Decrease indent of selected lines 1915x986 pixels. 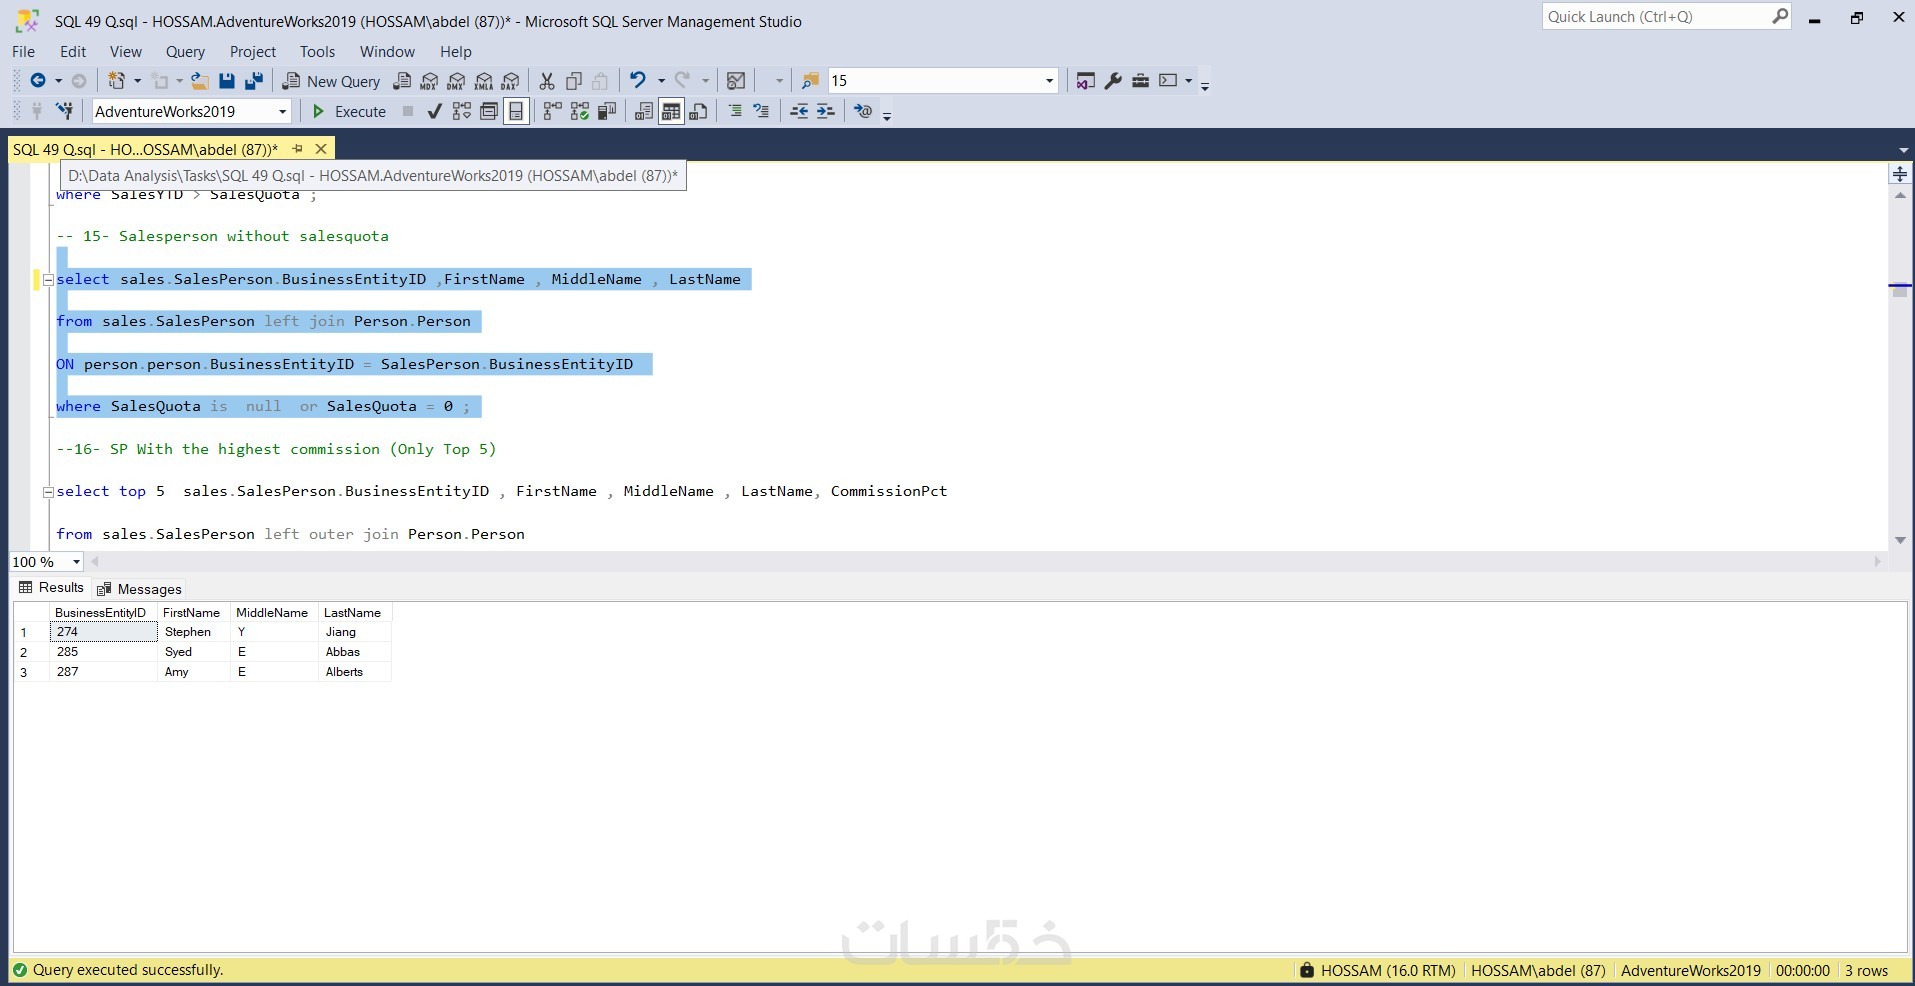click(x=799, y=111)
